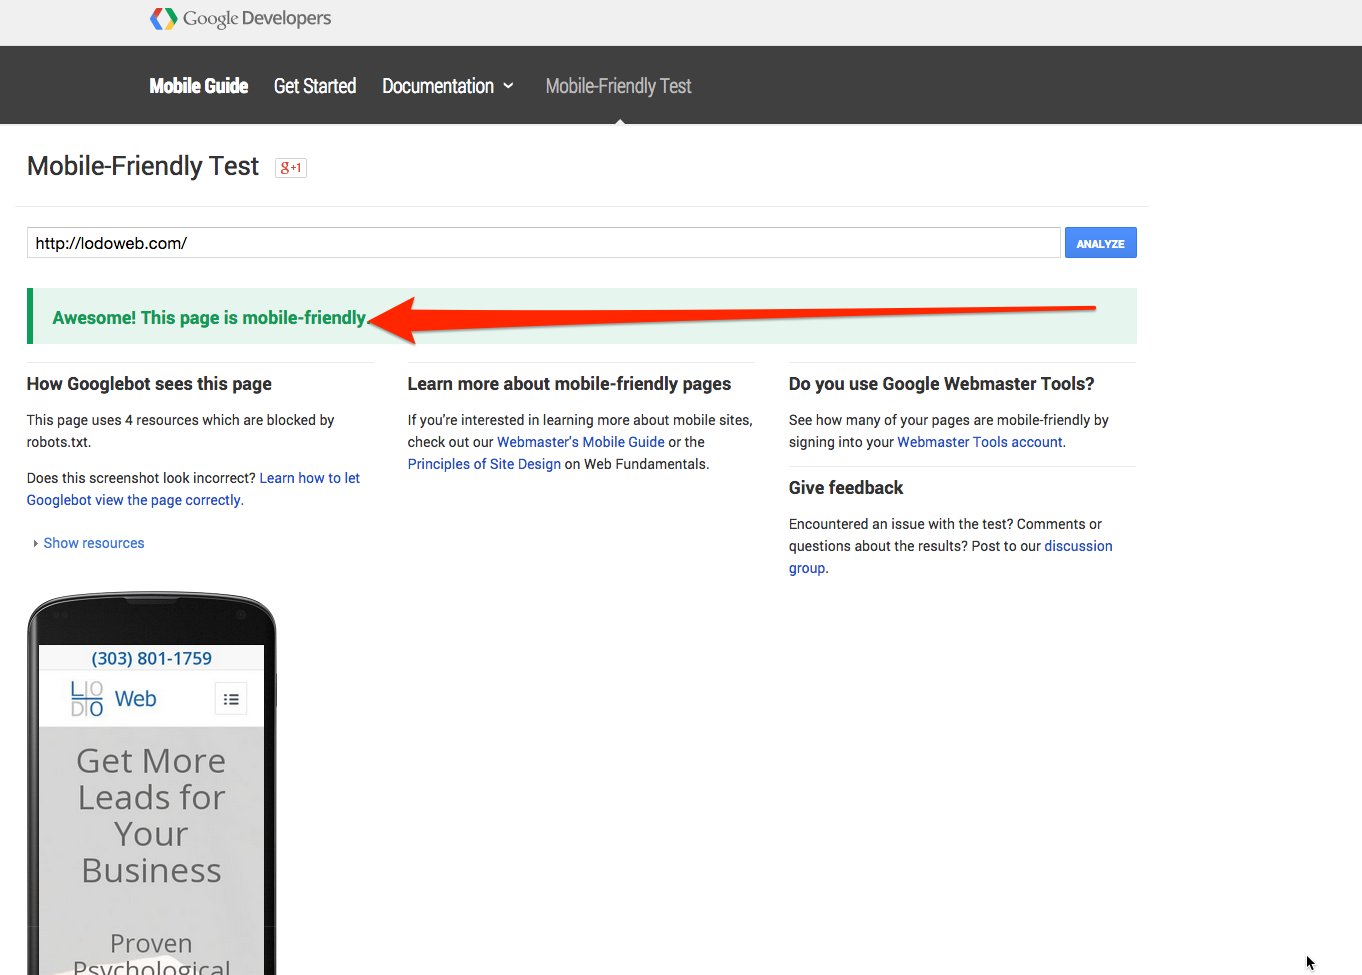The width and height of the screenshot is (1362, 975).
Task: Select the Mobile-Friendly Test tab
Action: [x=618, y=86]
